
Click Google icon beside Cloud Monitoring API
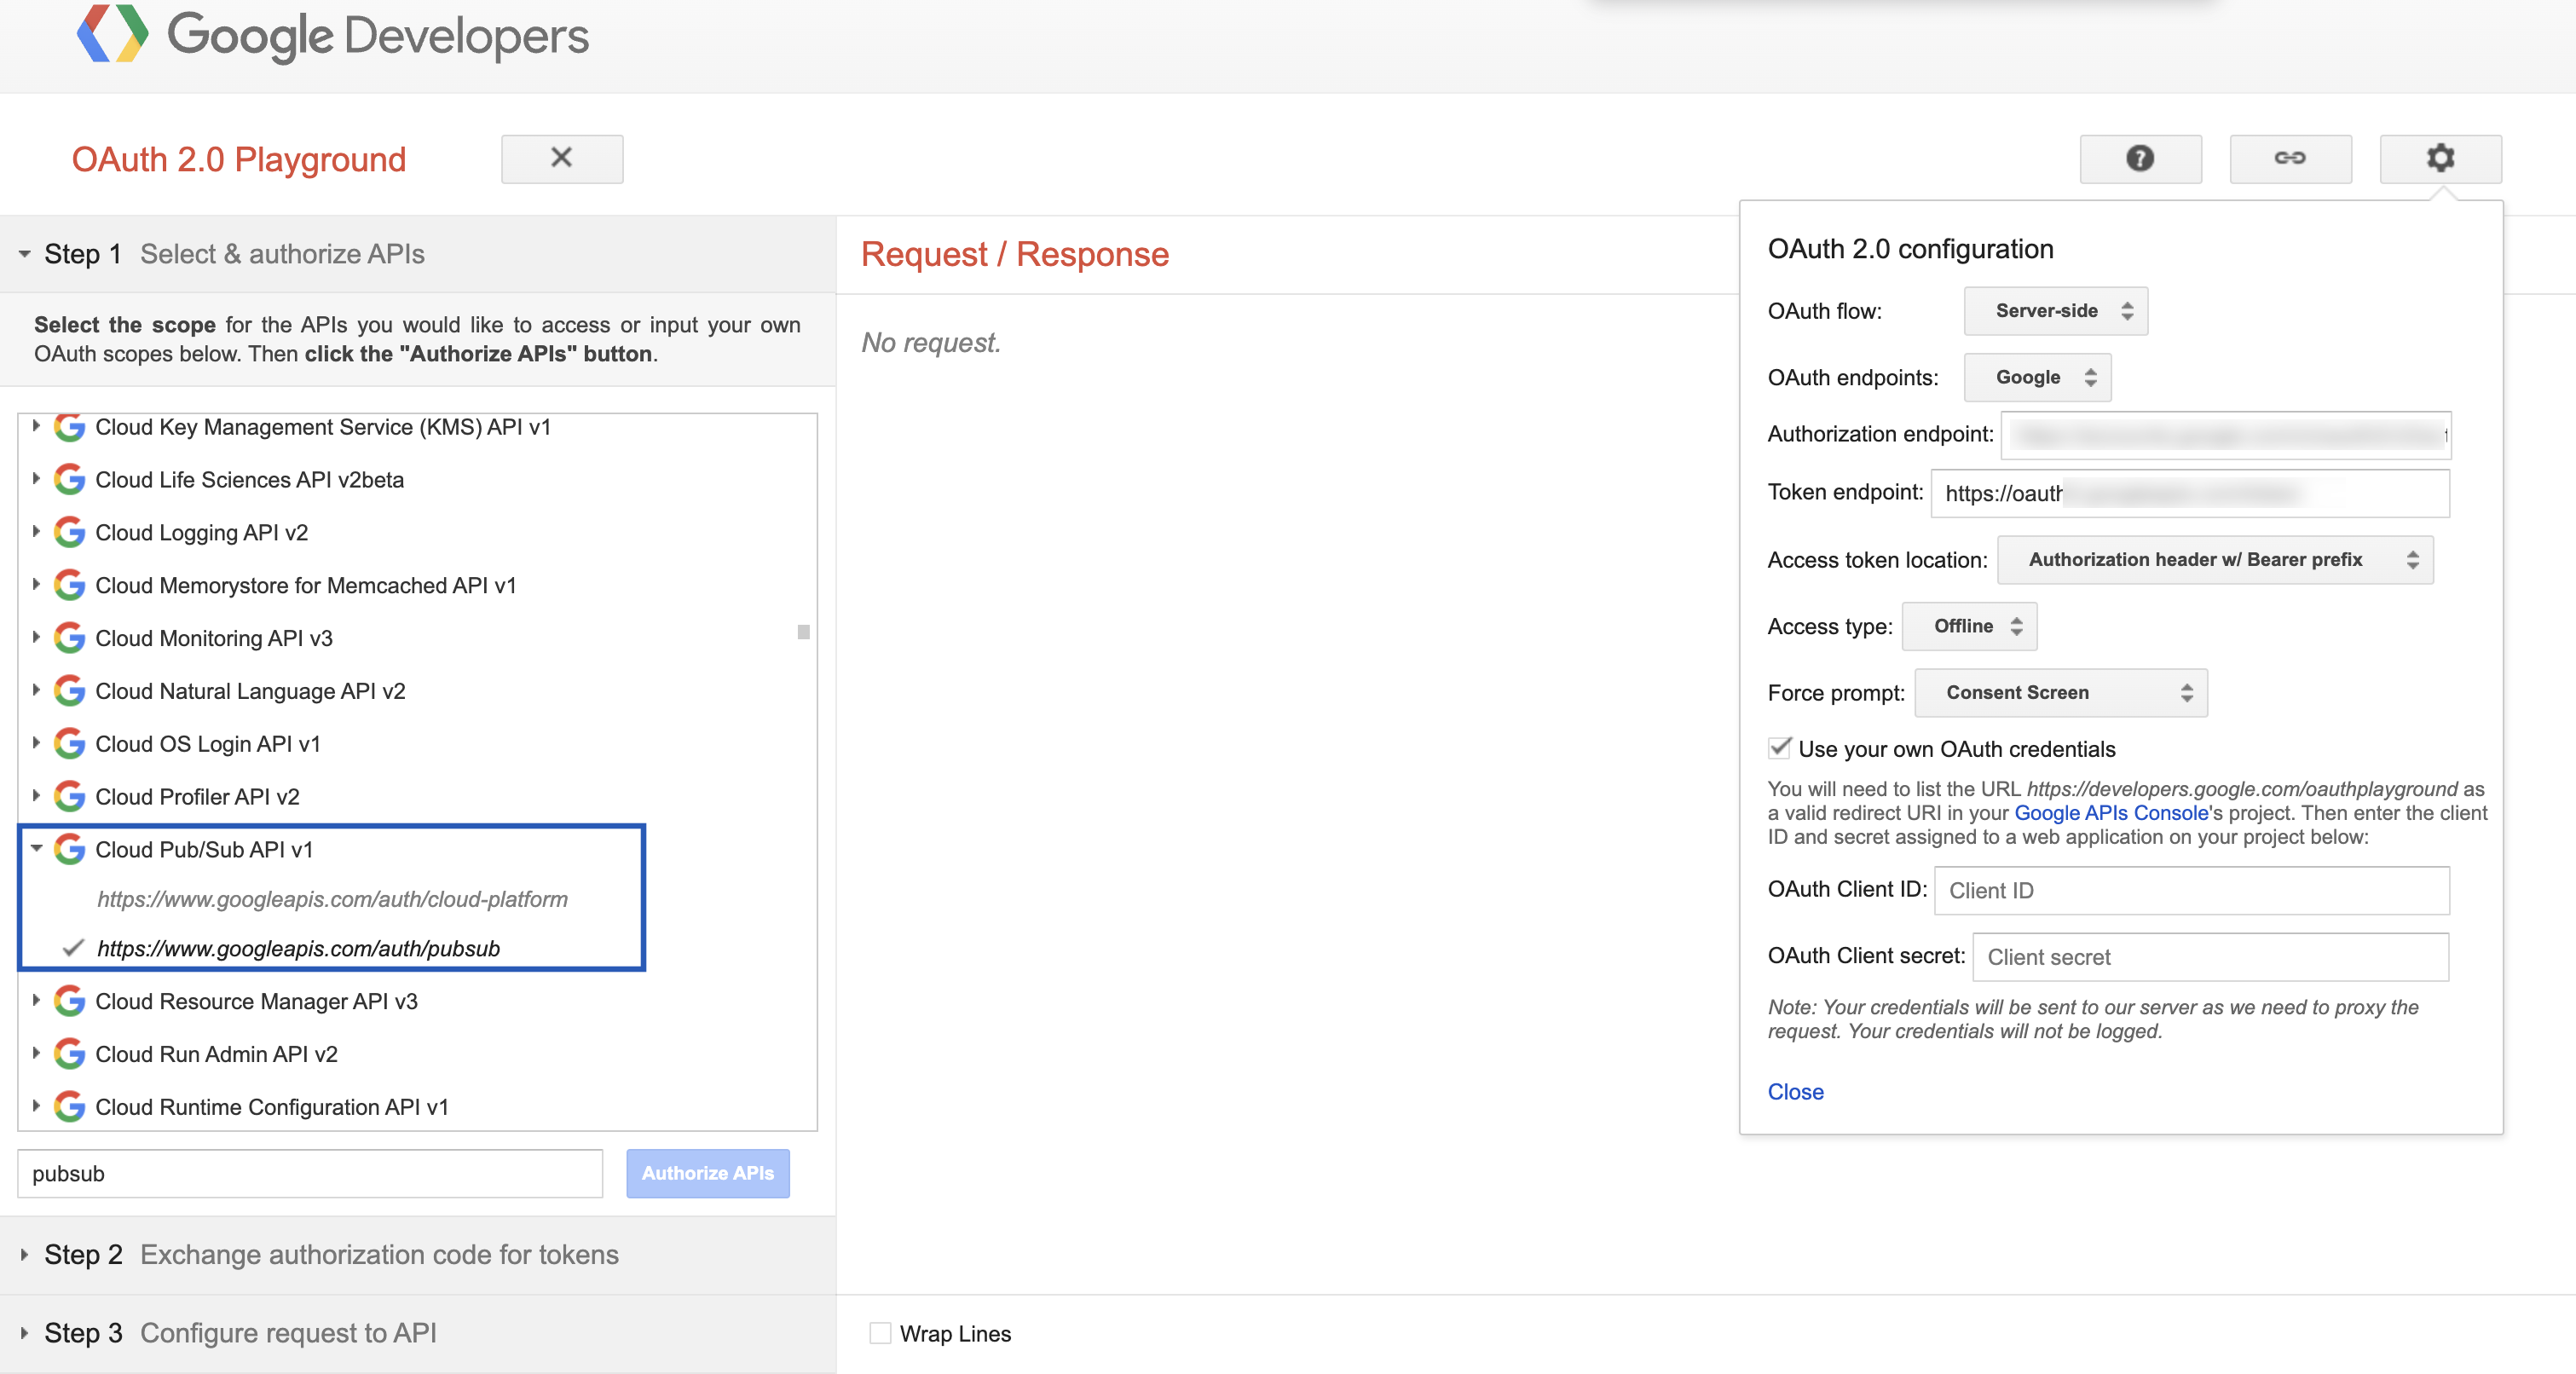pyautogui.click(x=69, y=638)
